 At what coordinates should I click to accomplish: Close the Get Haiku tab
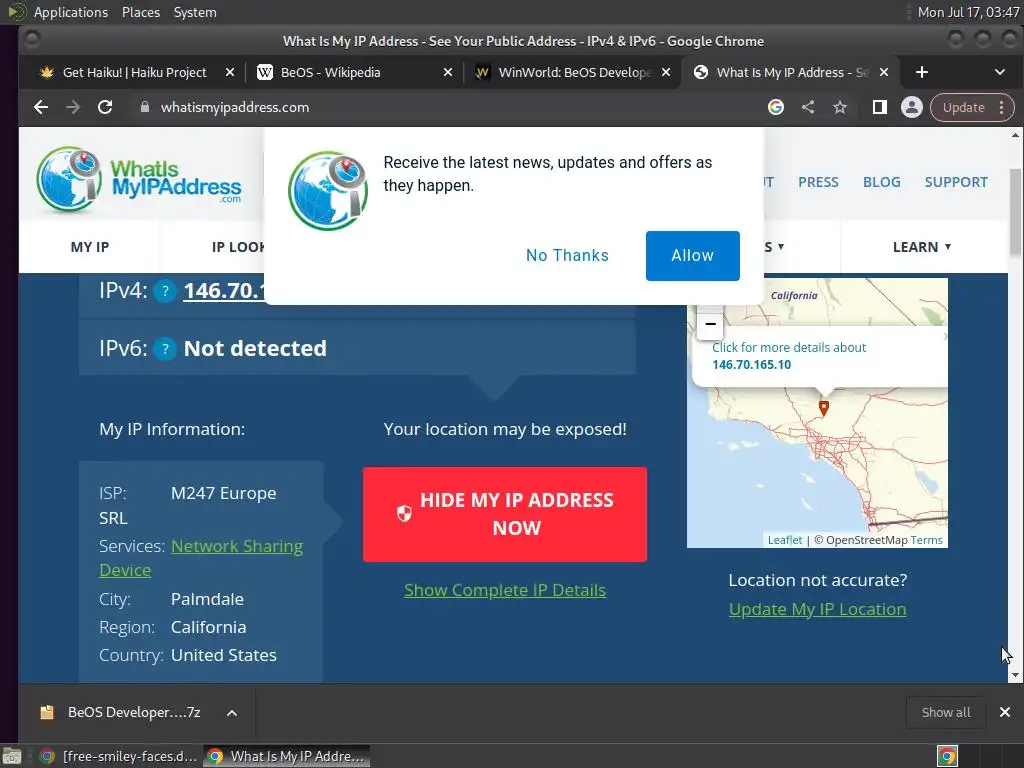click(x=230, y=72)
